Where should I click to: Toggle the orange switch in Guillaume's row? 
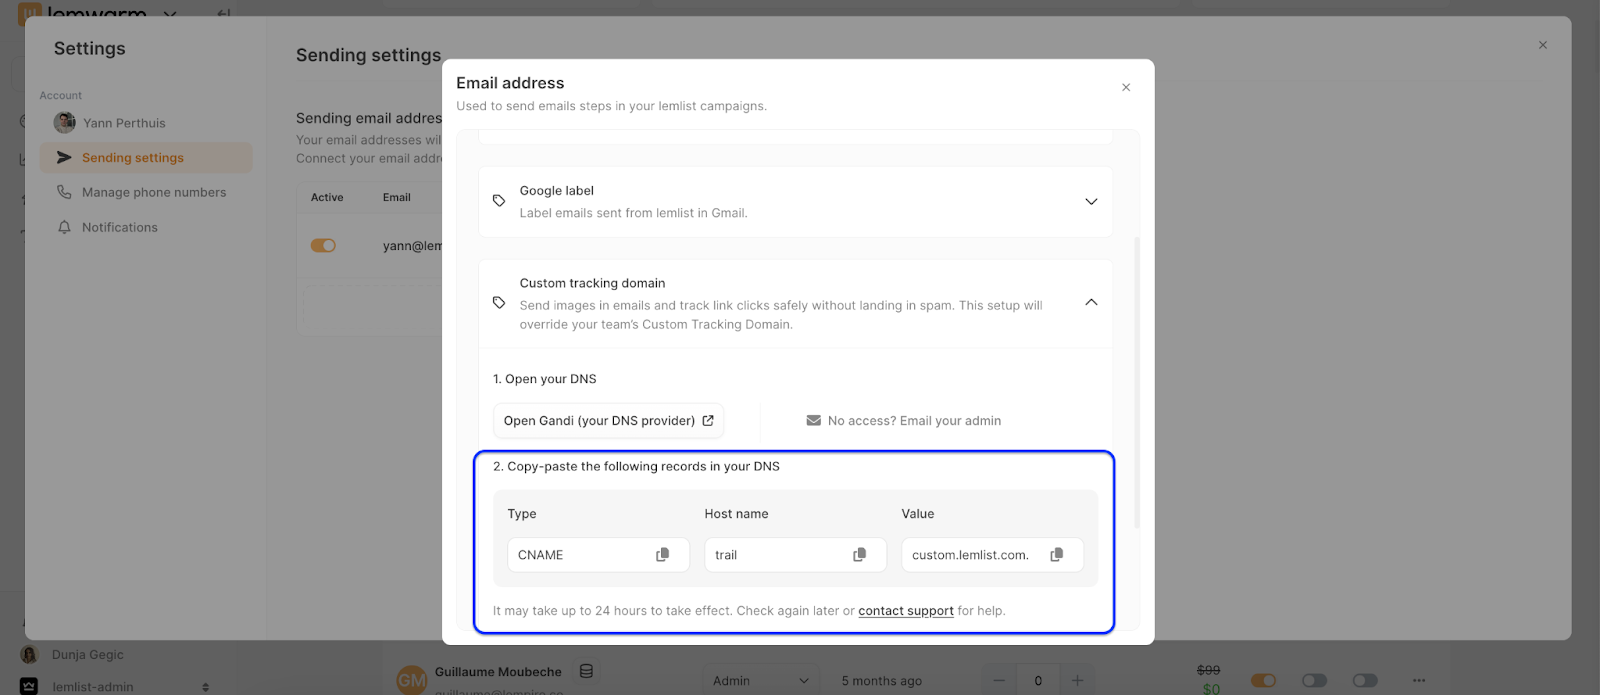1263,680
